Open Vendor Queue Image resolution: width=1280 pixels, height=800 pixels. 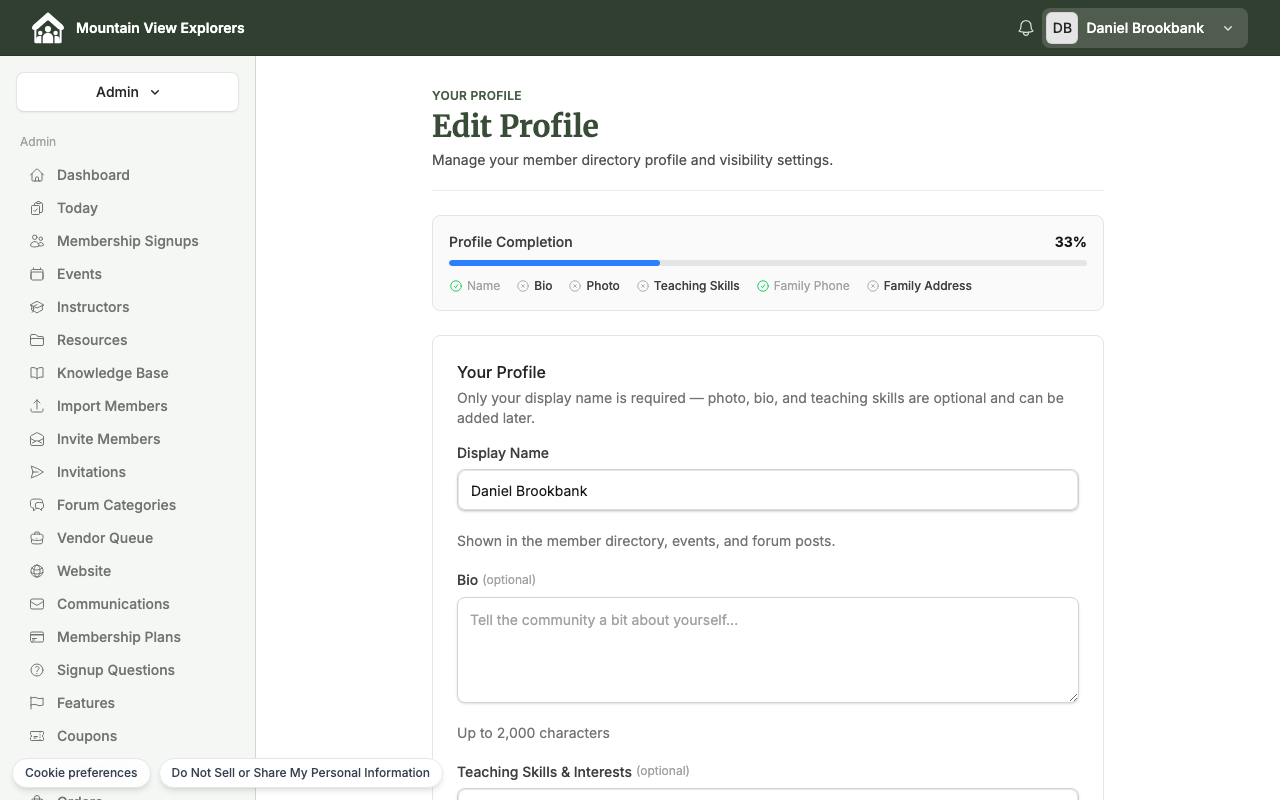[x=105, y=538]
